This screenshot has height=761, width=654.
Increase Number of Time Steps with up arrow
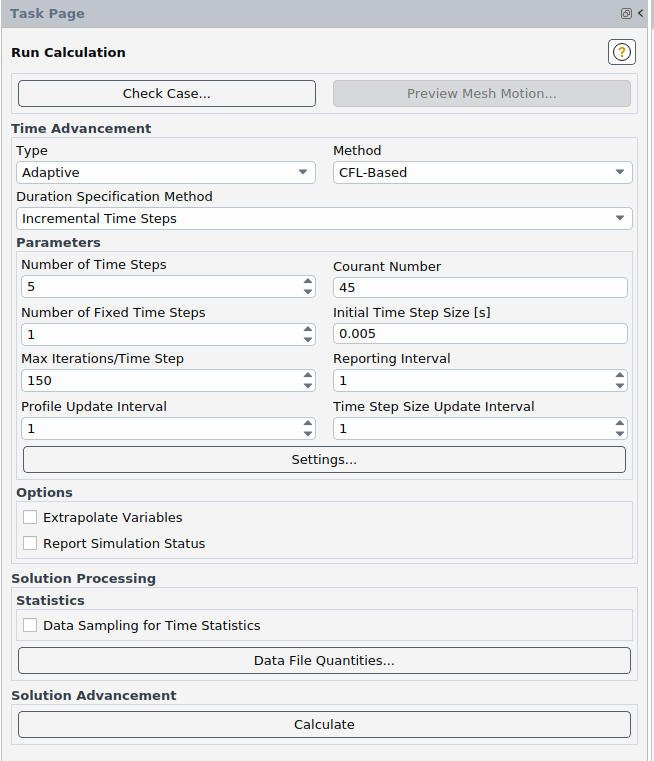click(x=308, y=282)
